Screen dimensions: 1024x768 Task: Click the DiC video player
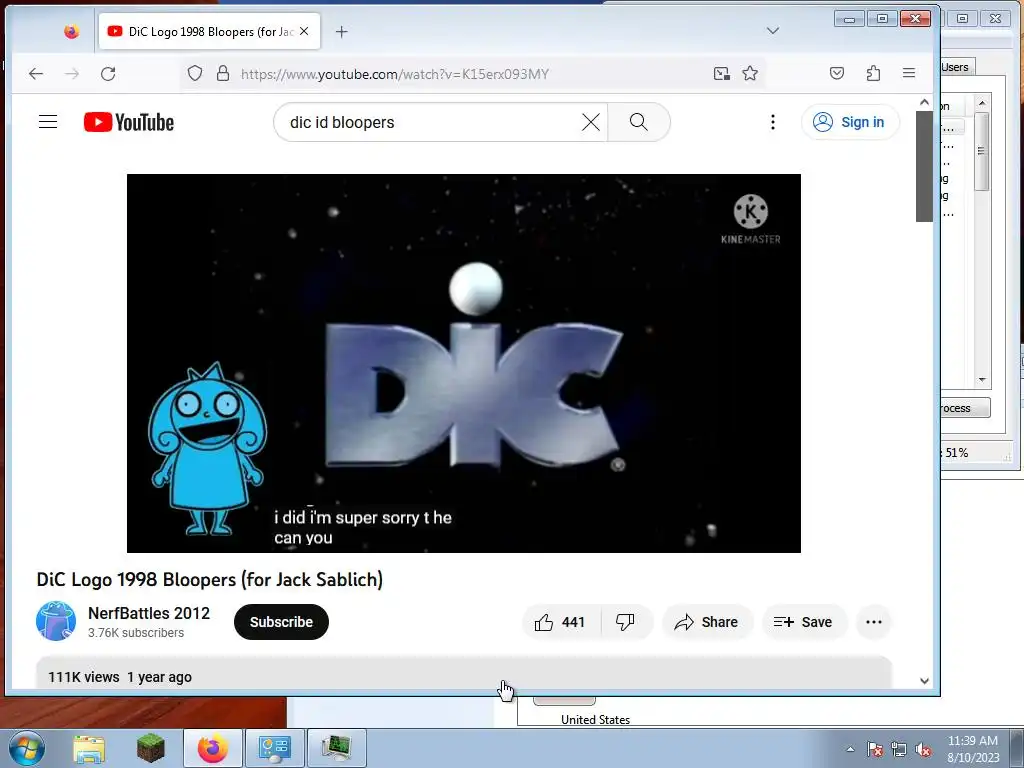click(464, 363)
